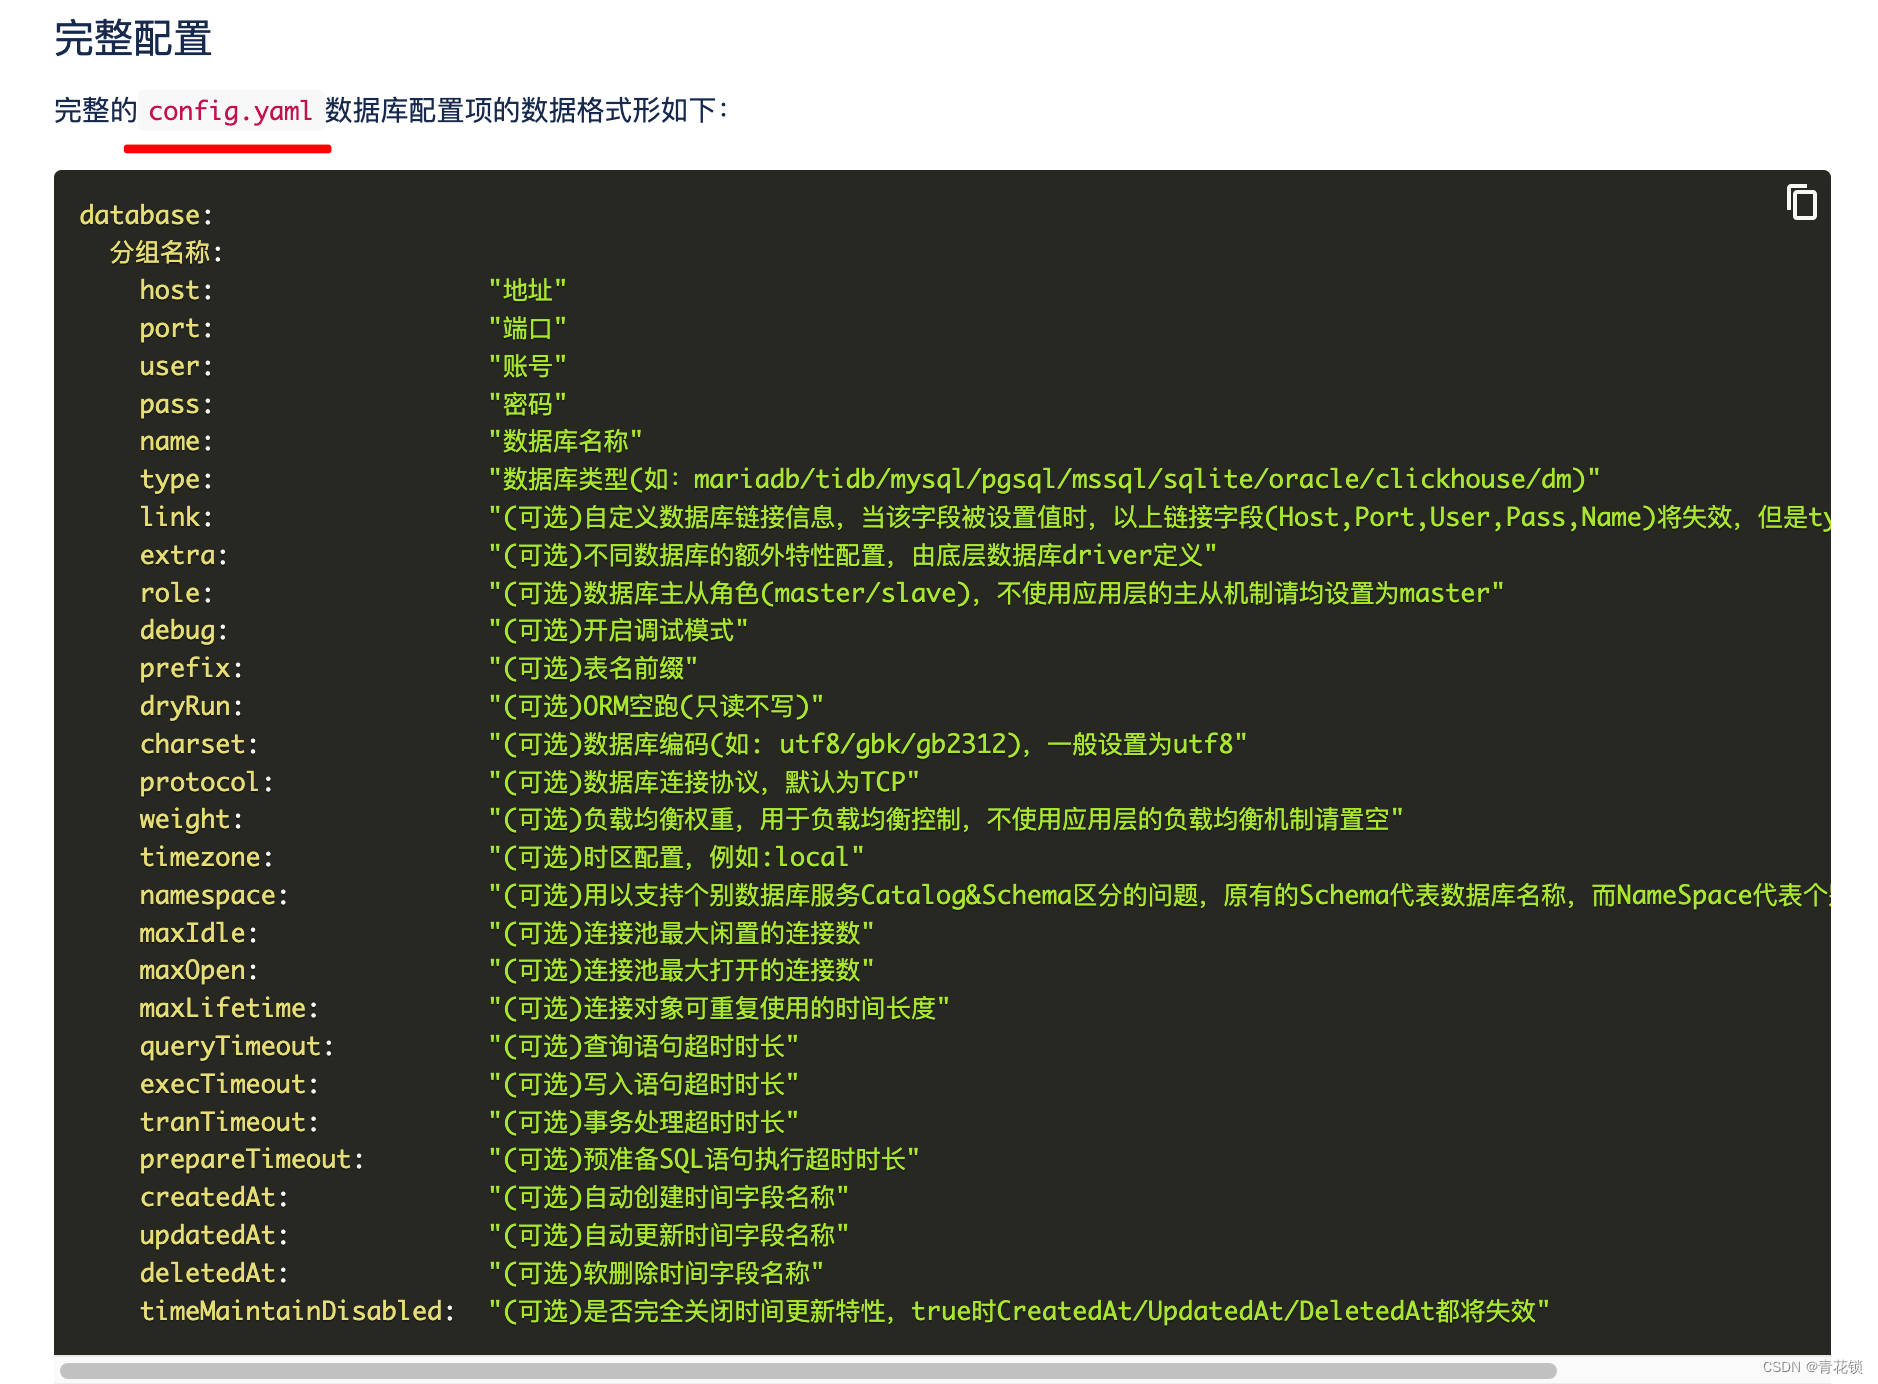Click the timezone: key
The height and width of the screenshot is (1384, 1878).
coord(206,857)
